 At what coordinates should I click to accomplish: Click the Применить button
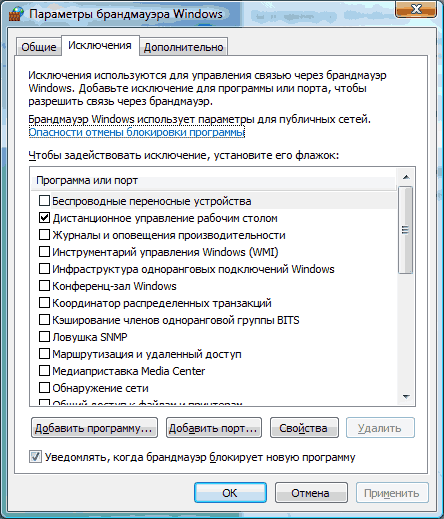(x=392, y=493)
